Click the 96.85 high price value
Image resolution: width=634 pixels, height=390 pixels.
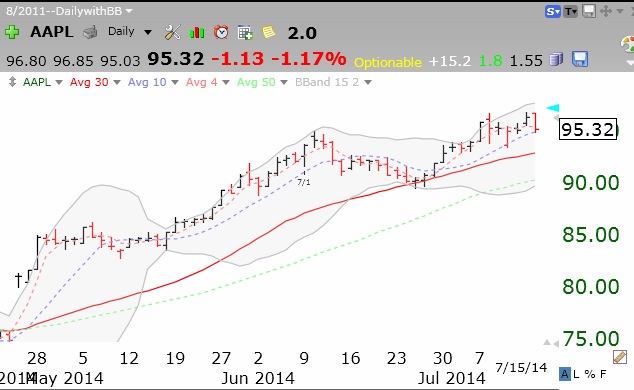[73, 61]
